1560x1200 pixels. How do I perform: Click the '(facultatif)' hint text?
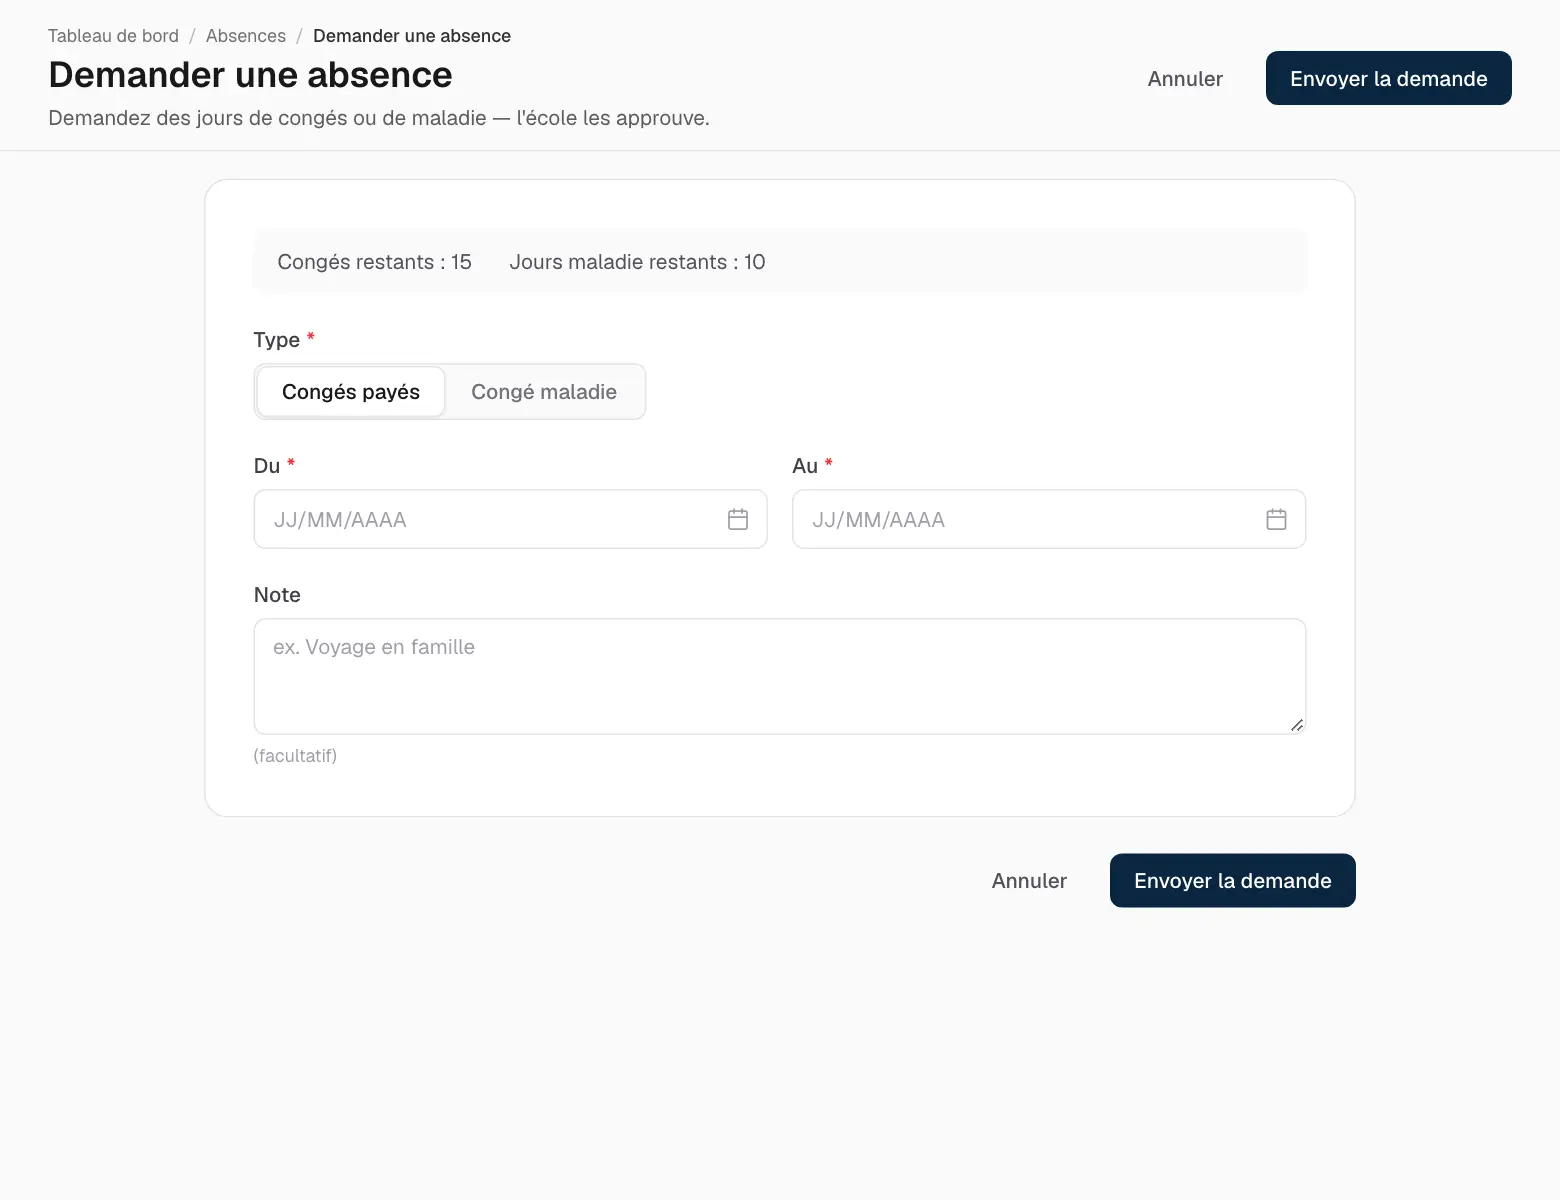coord(295,756)
